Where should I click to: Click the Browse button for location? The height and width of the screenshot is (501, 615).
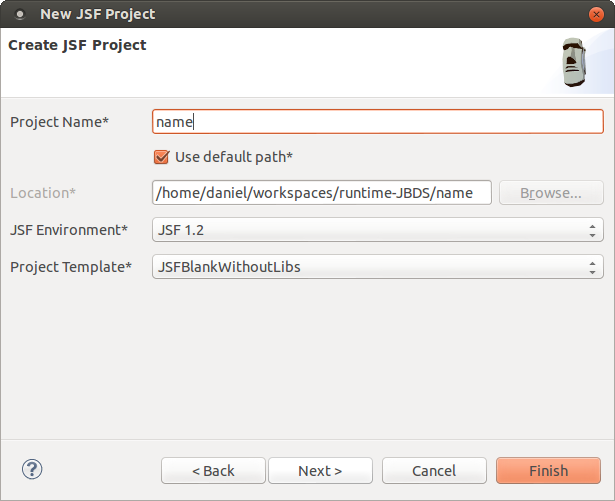[x=550, y=193]
